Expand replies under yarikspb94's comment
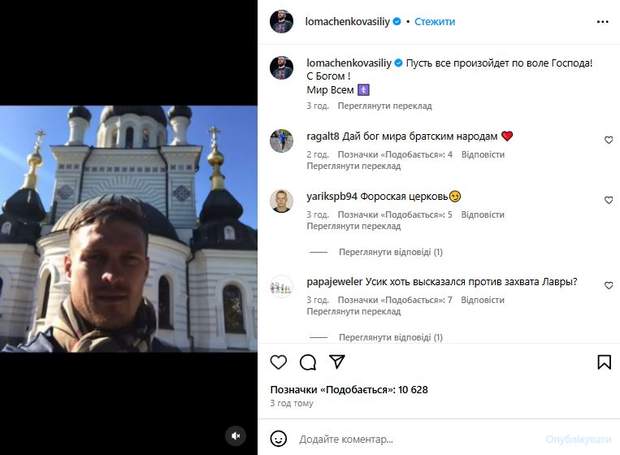620x455 pixels. click(389, 253)
